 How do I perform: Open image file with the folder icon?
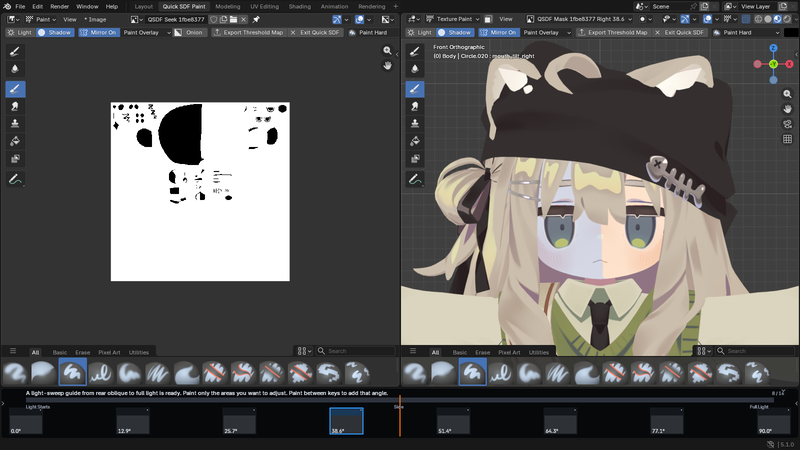click(x=233, y=19)
